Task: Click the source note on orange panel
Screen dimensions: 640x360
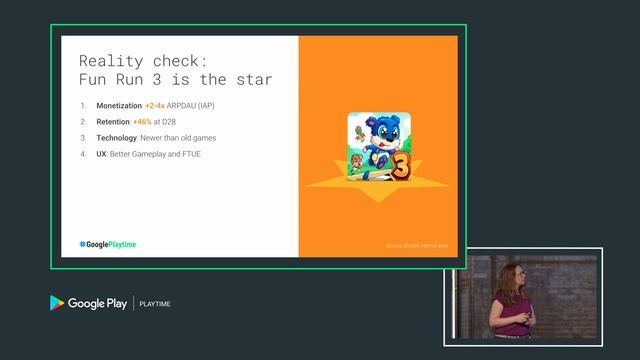Action: (416, 246)
